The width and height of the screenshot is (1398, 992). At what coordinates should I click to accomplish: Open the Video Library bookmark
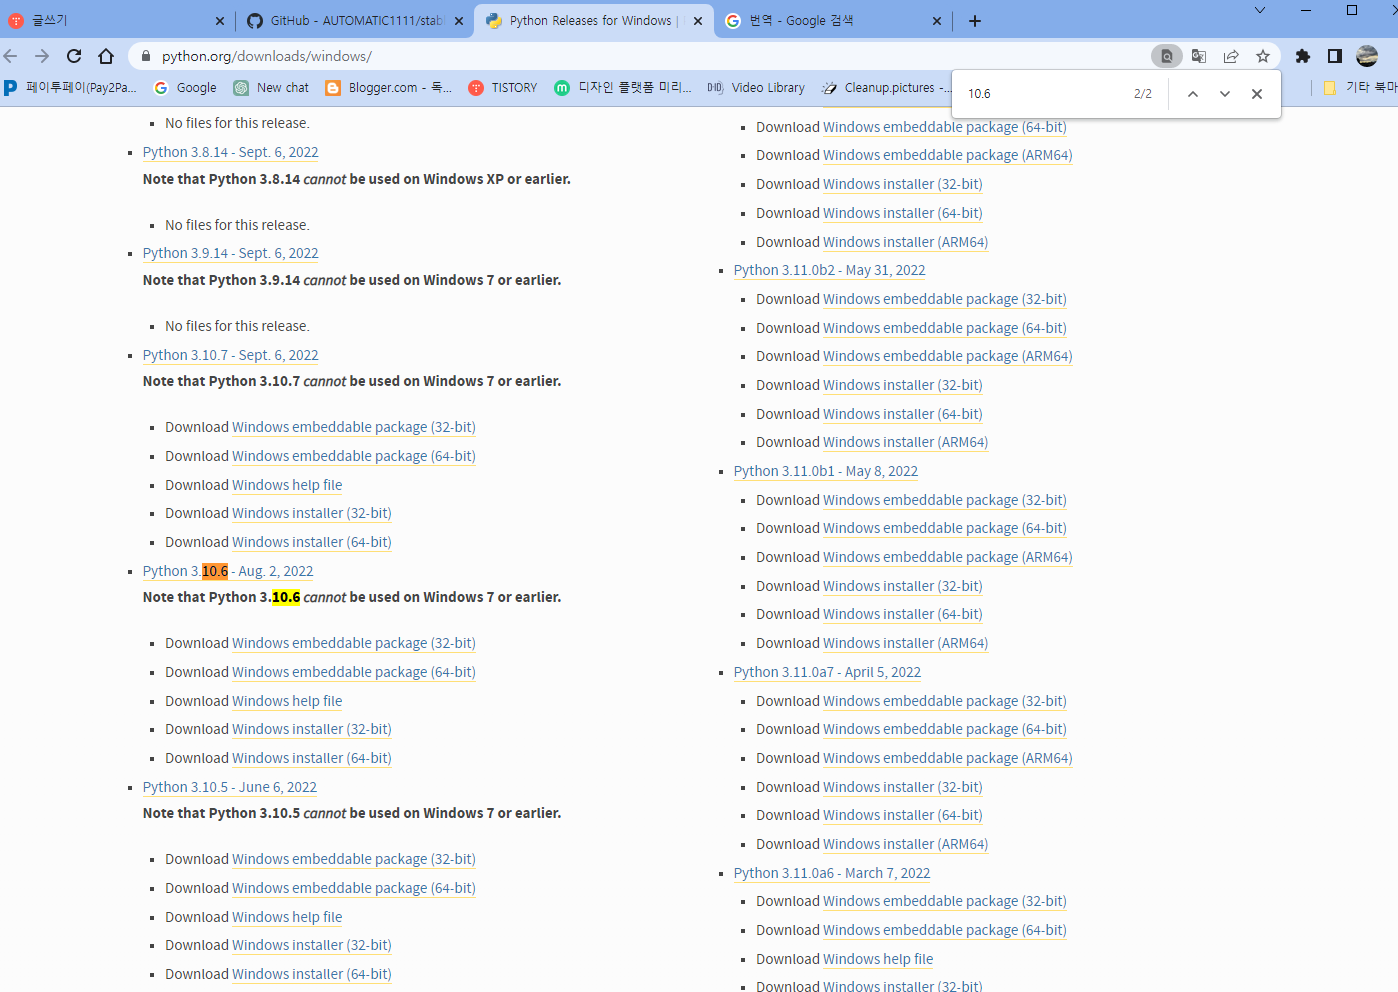pyautogui.click(x=756, y=88)
